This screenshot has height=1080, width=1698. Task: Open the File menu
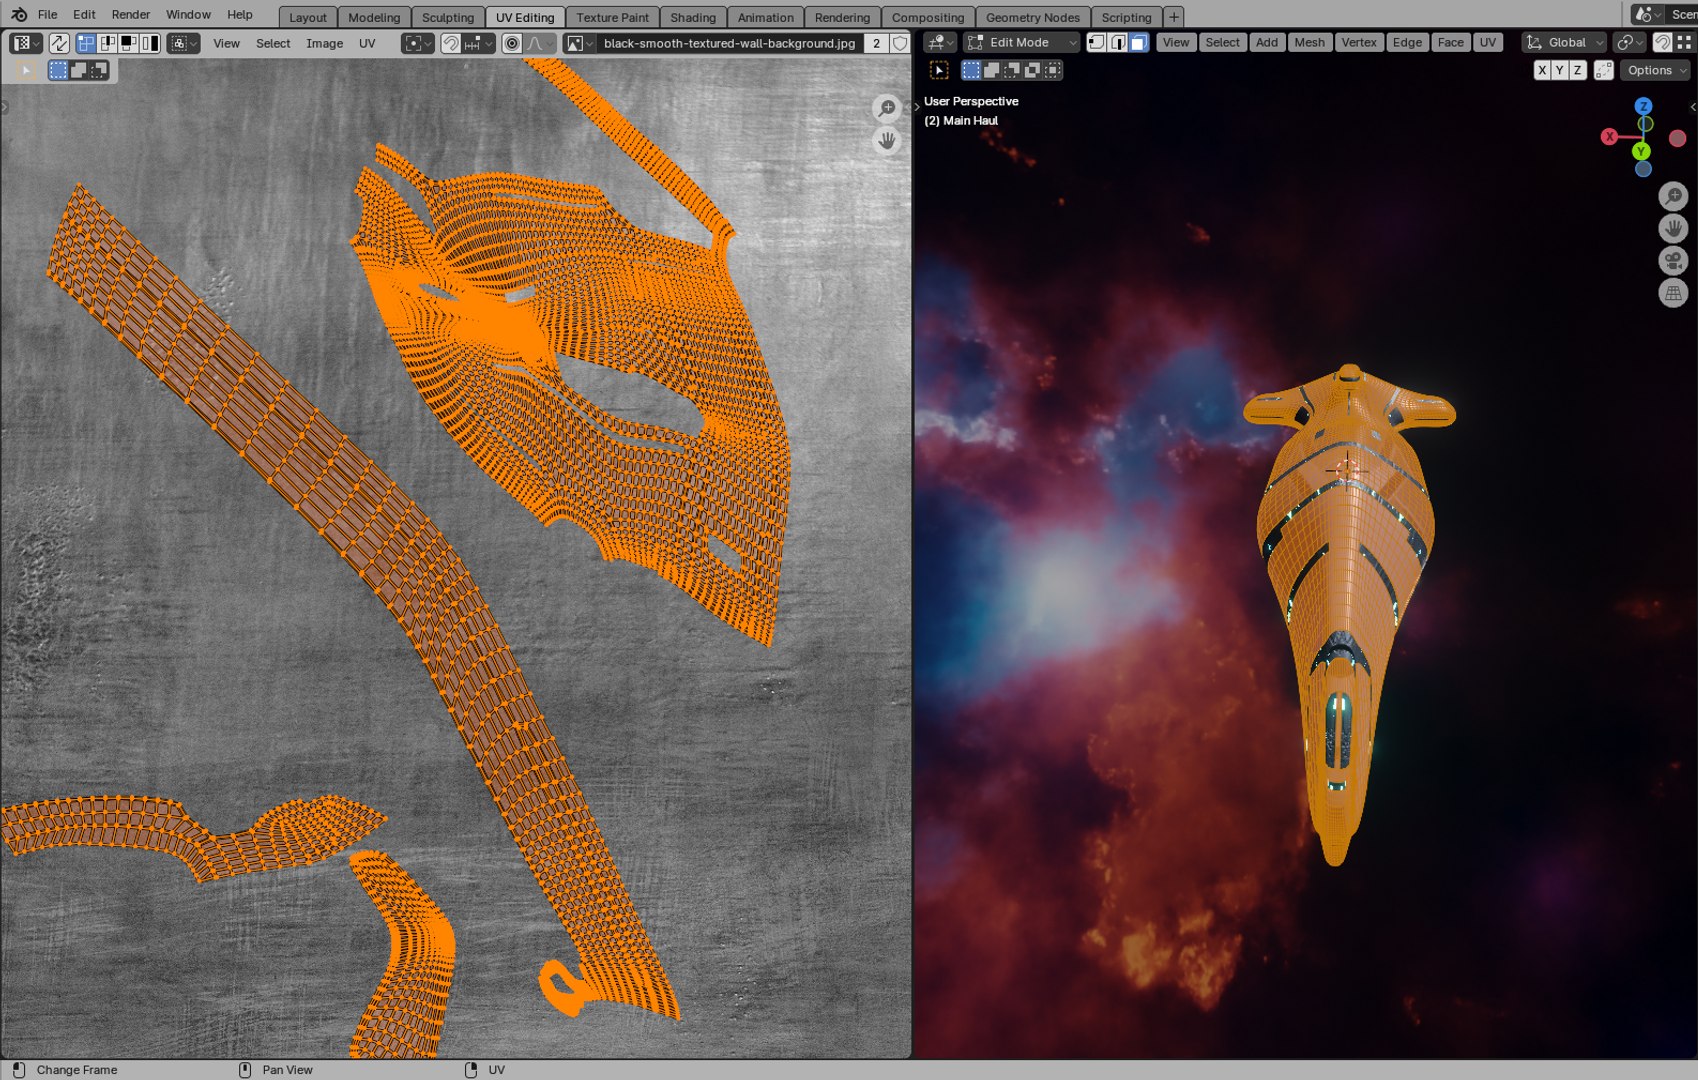(47, 15)
